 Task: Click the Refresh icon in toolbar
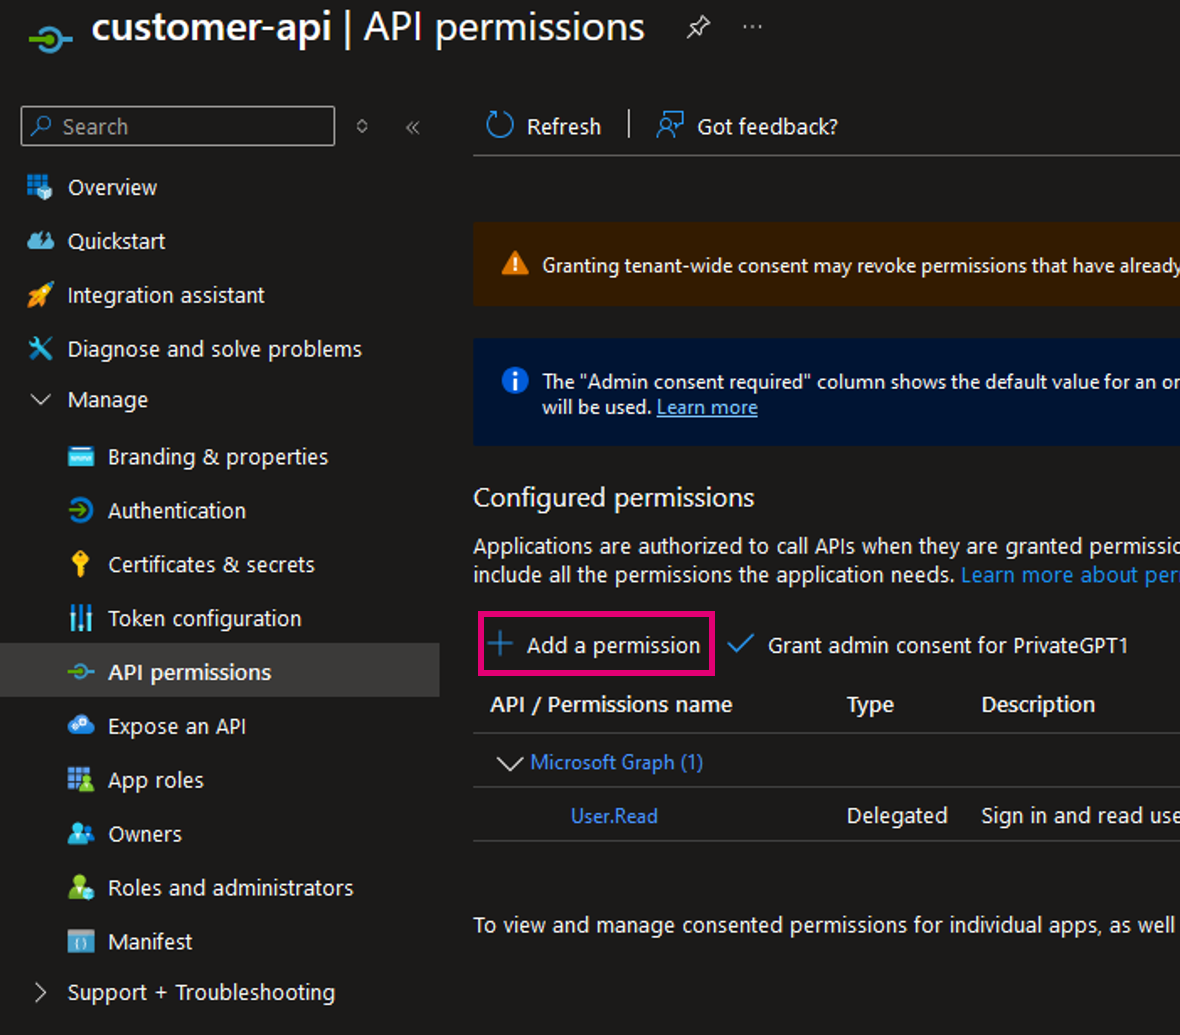500,126
